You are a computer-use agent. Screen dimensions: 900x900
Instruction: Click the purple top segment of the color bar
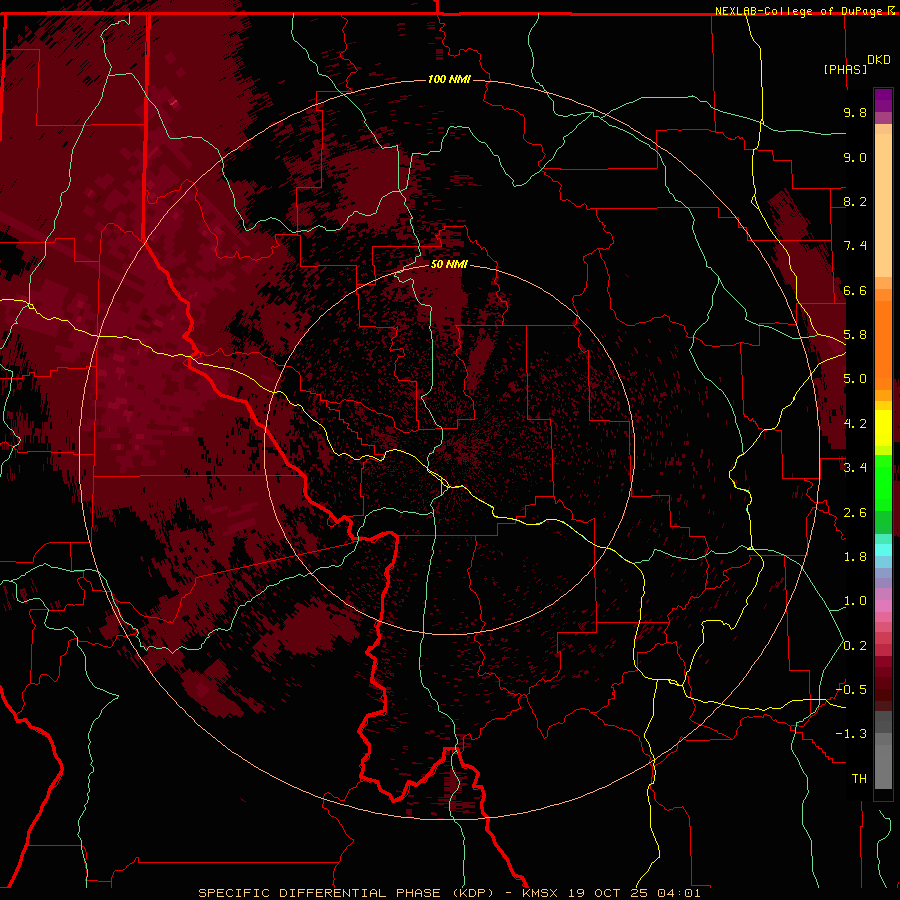pos(883,100)
